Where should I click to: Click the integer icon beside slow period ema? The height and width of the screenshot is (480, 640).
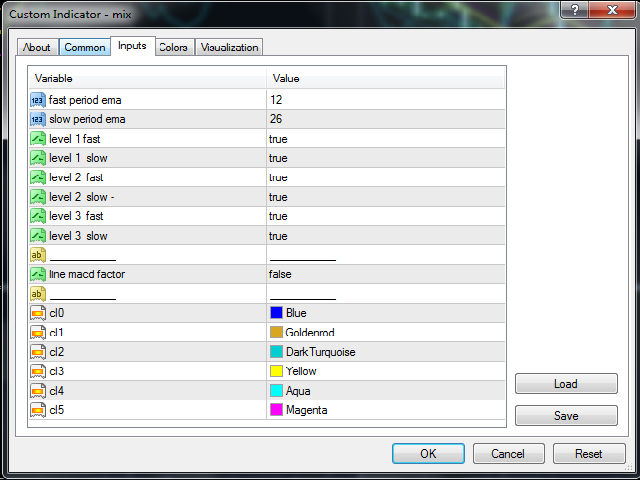38,119
